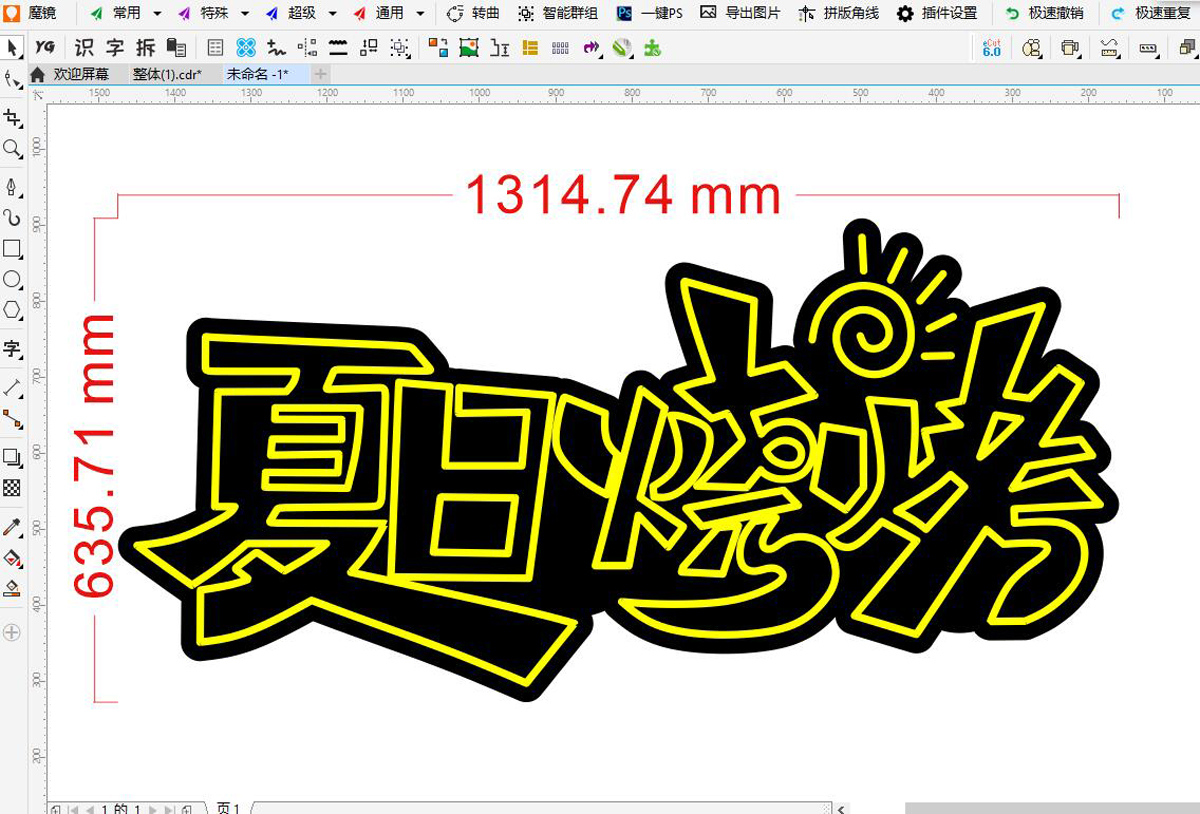Select the Crop tool
The height and width of the screenshot is (814, 1200).
(12, 119)
